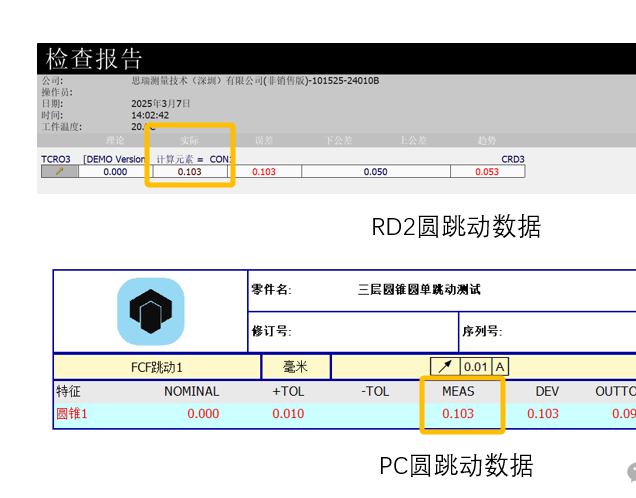Select the 圆锥1 feature row name
636x498 pixels.
pos(72,413)
